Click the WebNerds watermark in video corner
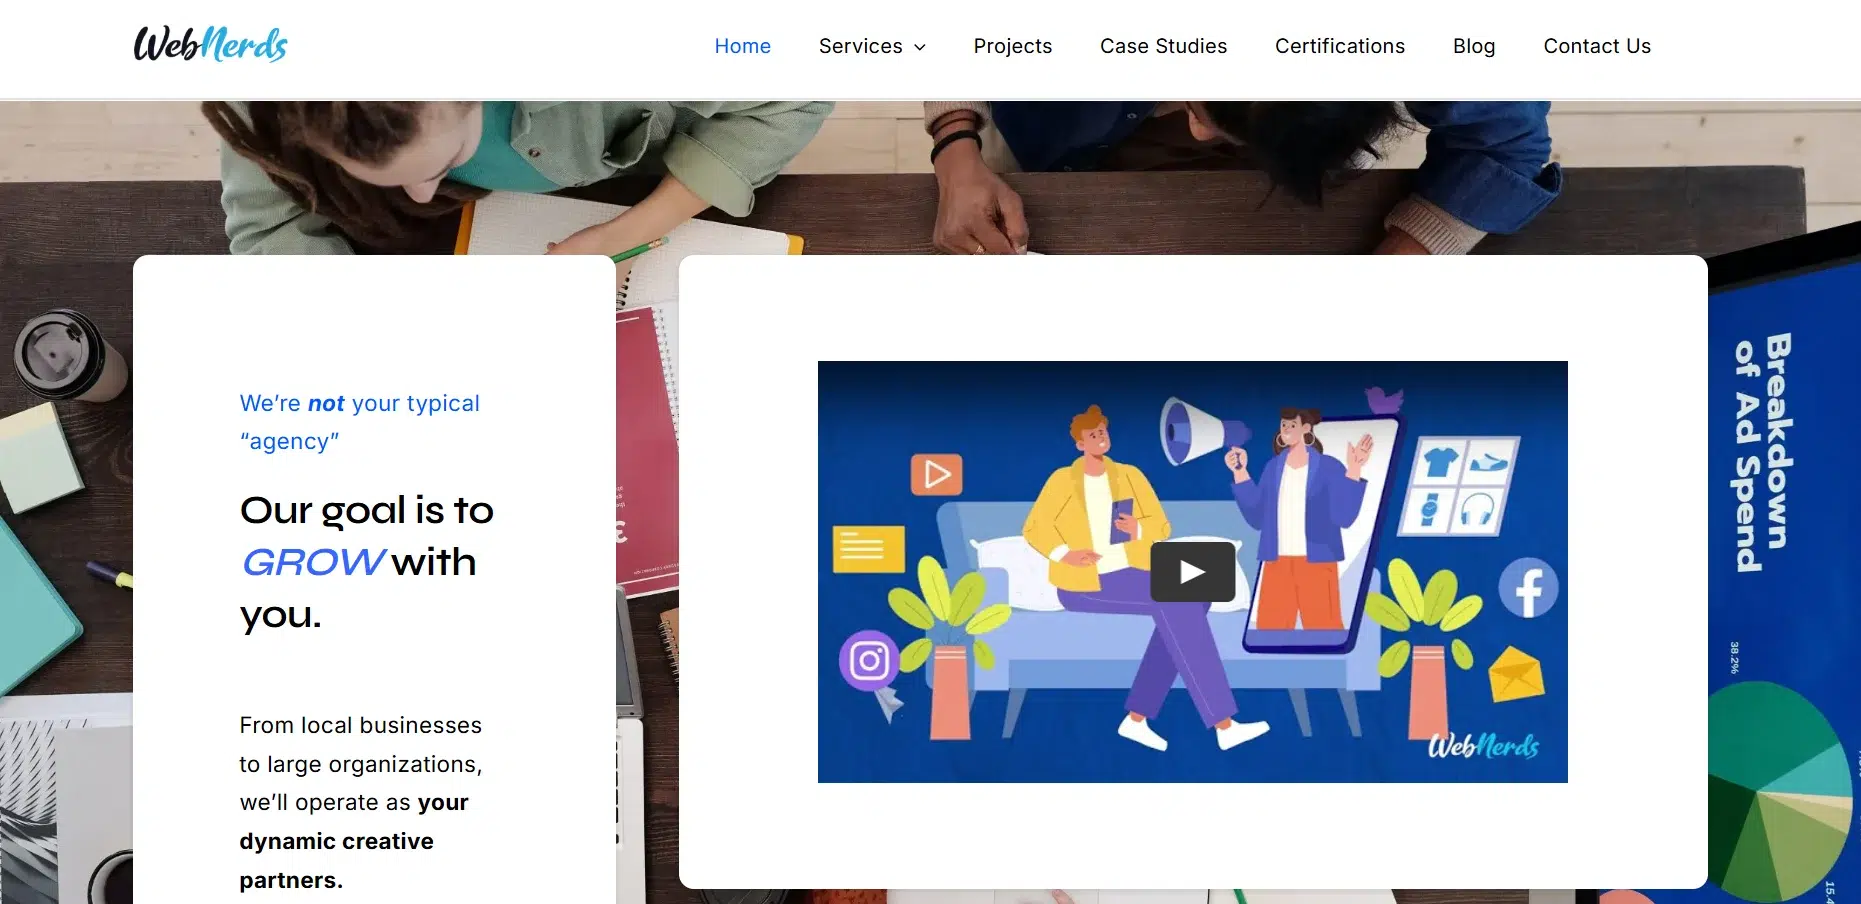 (x=1482, y=746)
